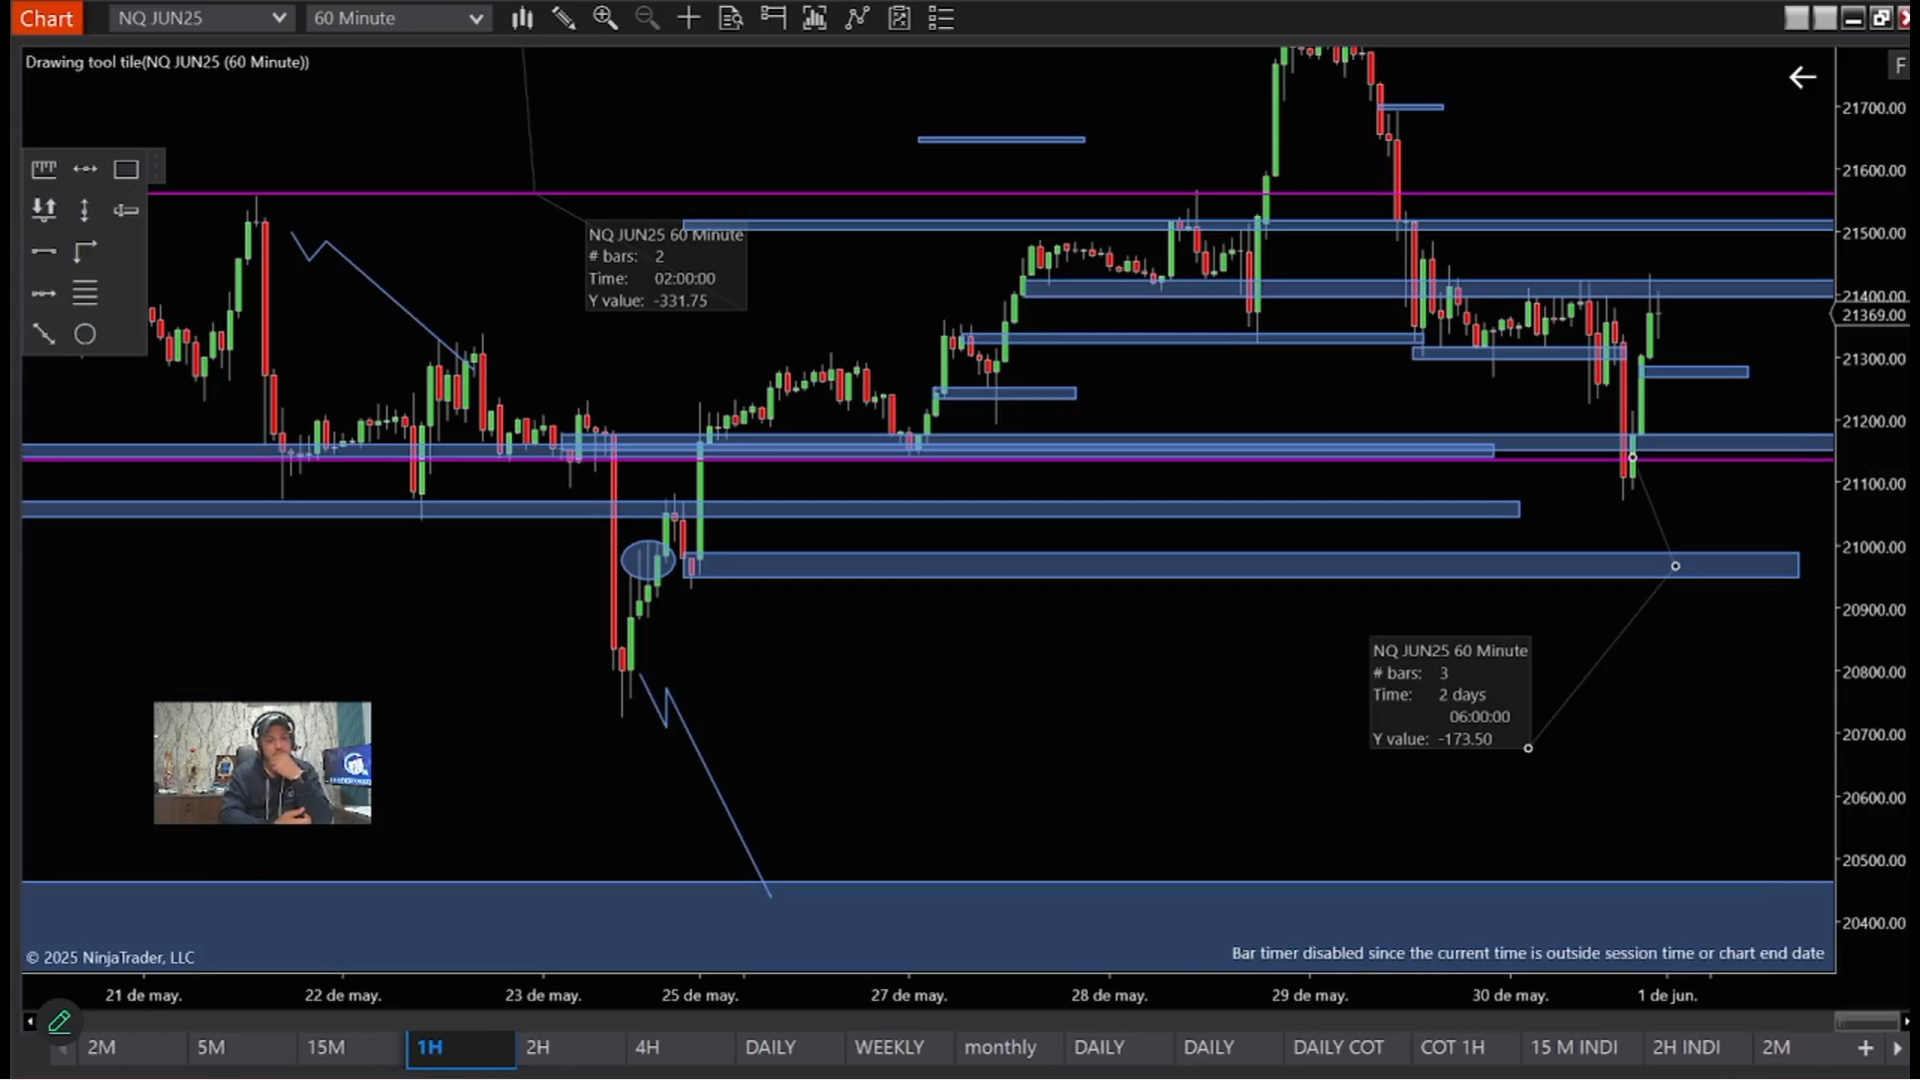Click the Bar timer disabled message
1920x1080 pixels.
[1527, 953]
